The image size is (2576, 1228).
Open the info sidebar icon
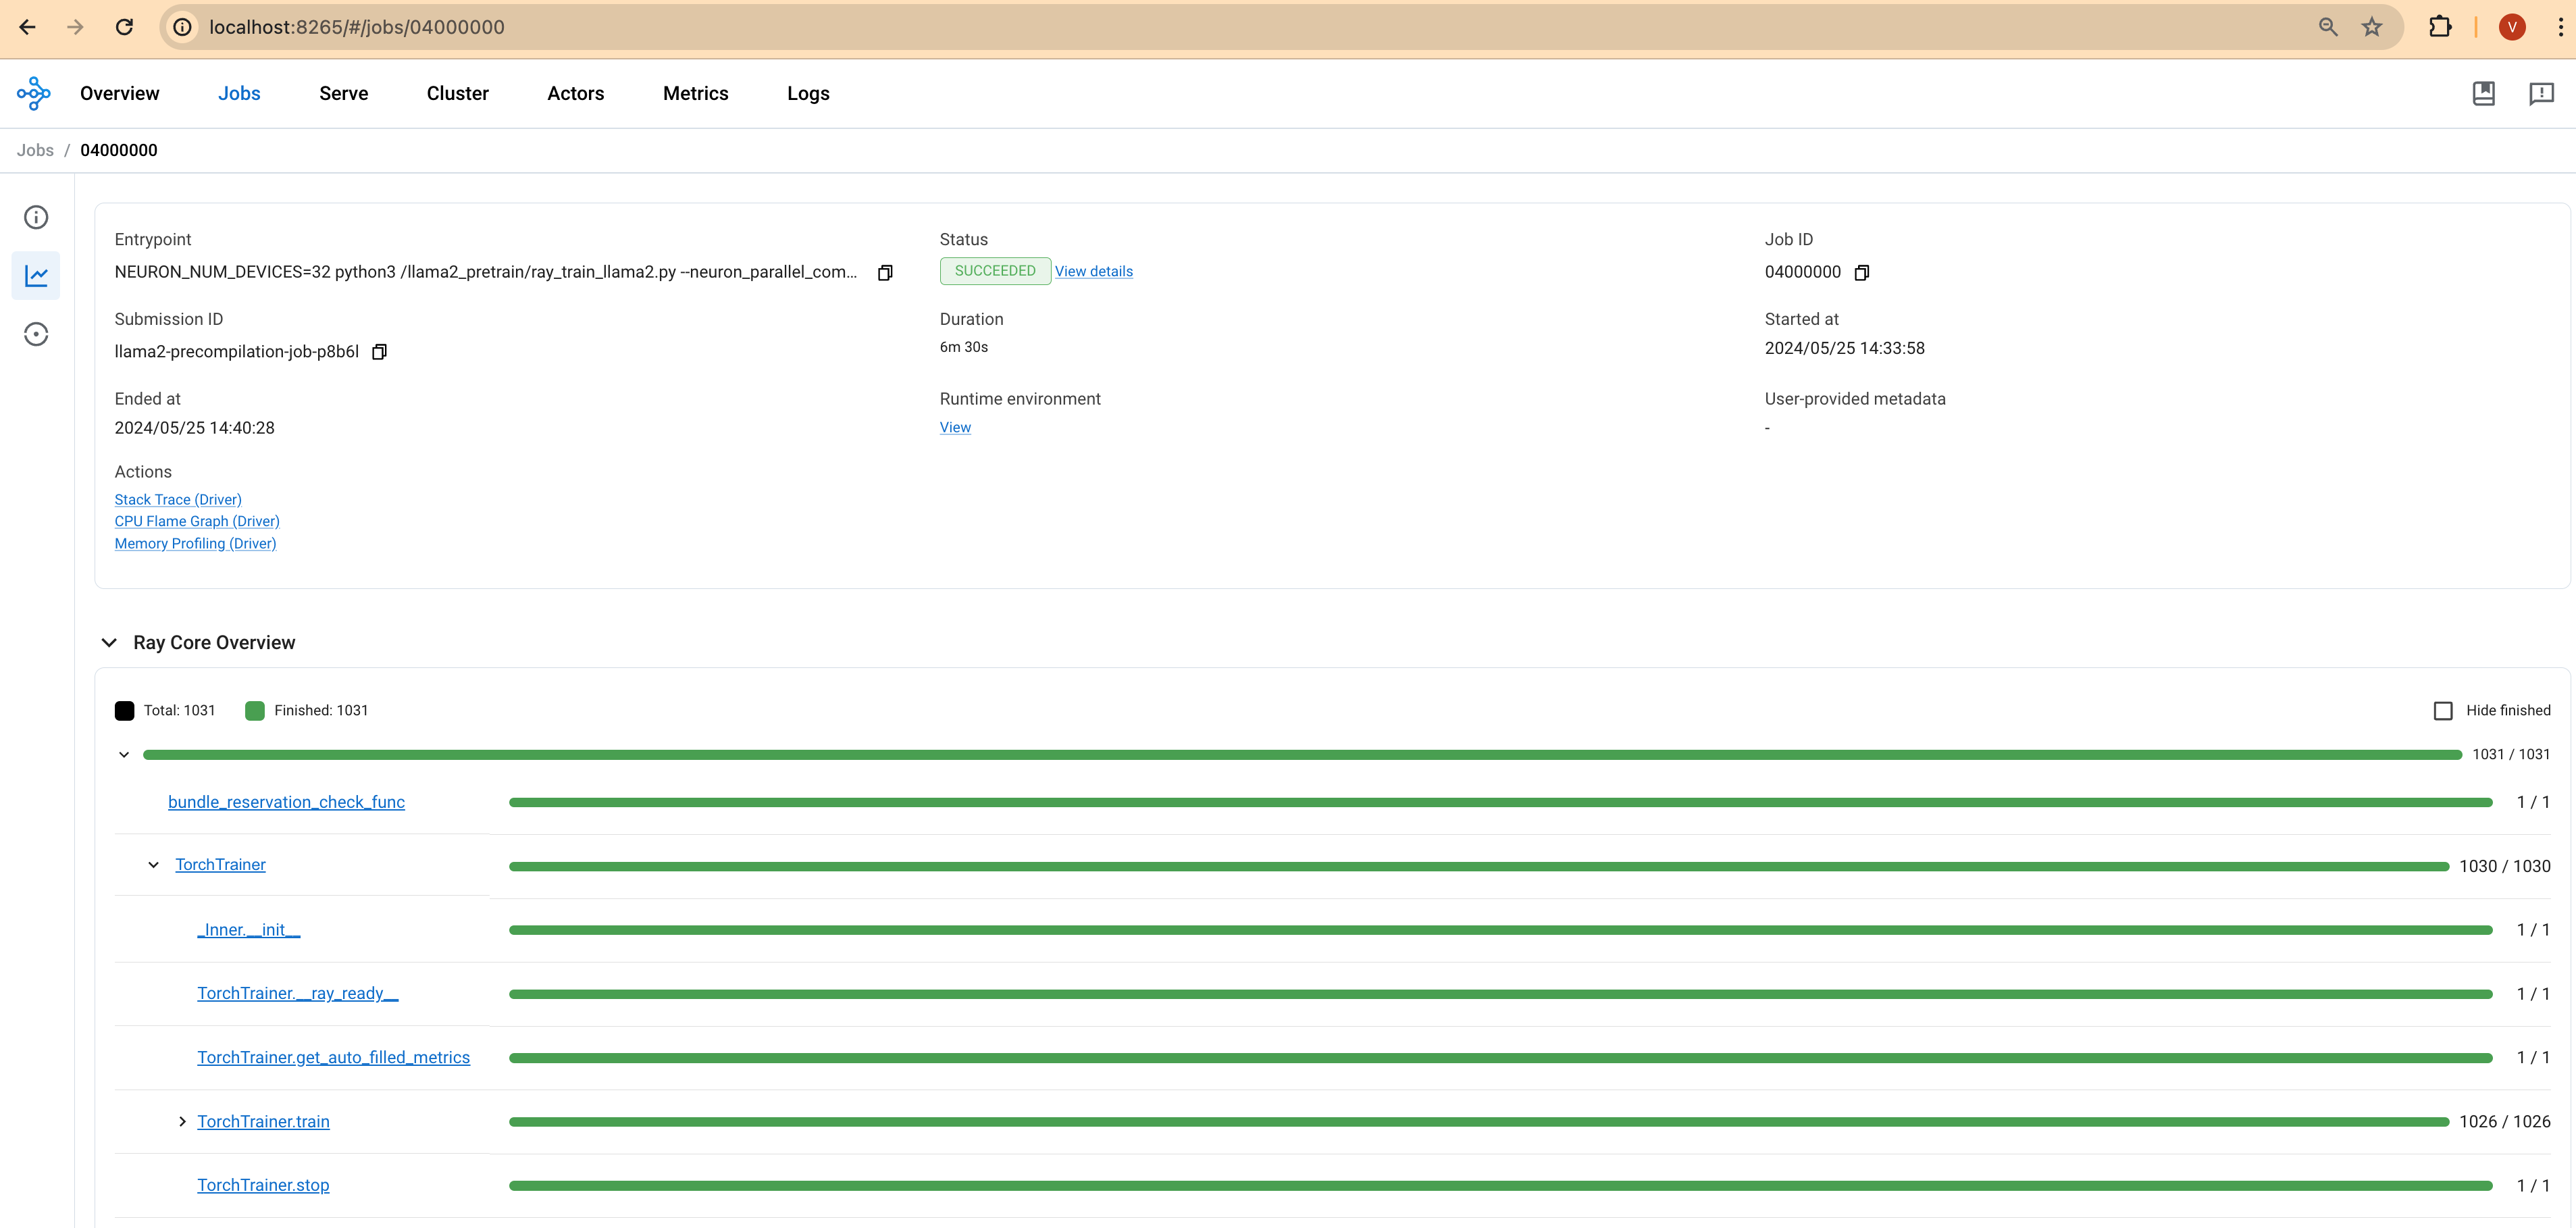pos(36,217)
